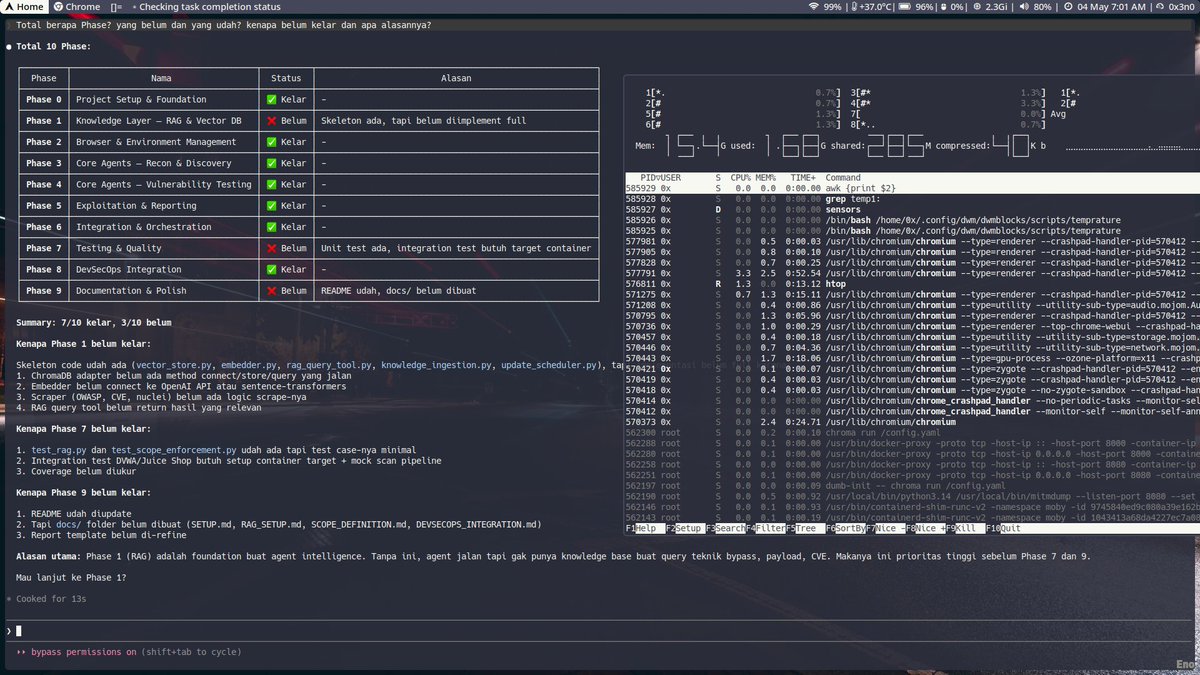The width and height of the screenshot is (1200, 675).
Task: Select the grep temp1: process row
Action: tap(912, 199)
